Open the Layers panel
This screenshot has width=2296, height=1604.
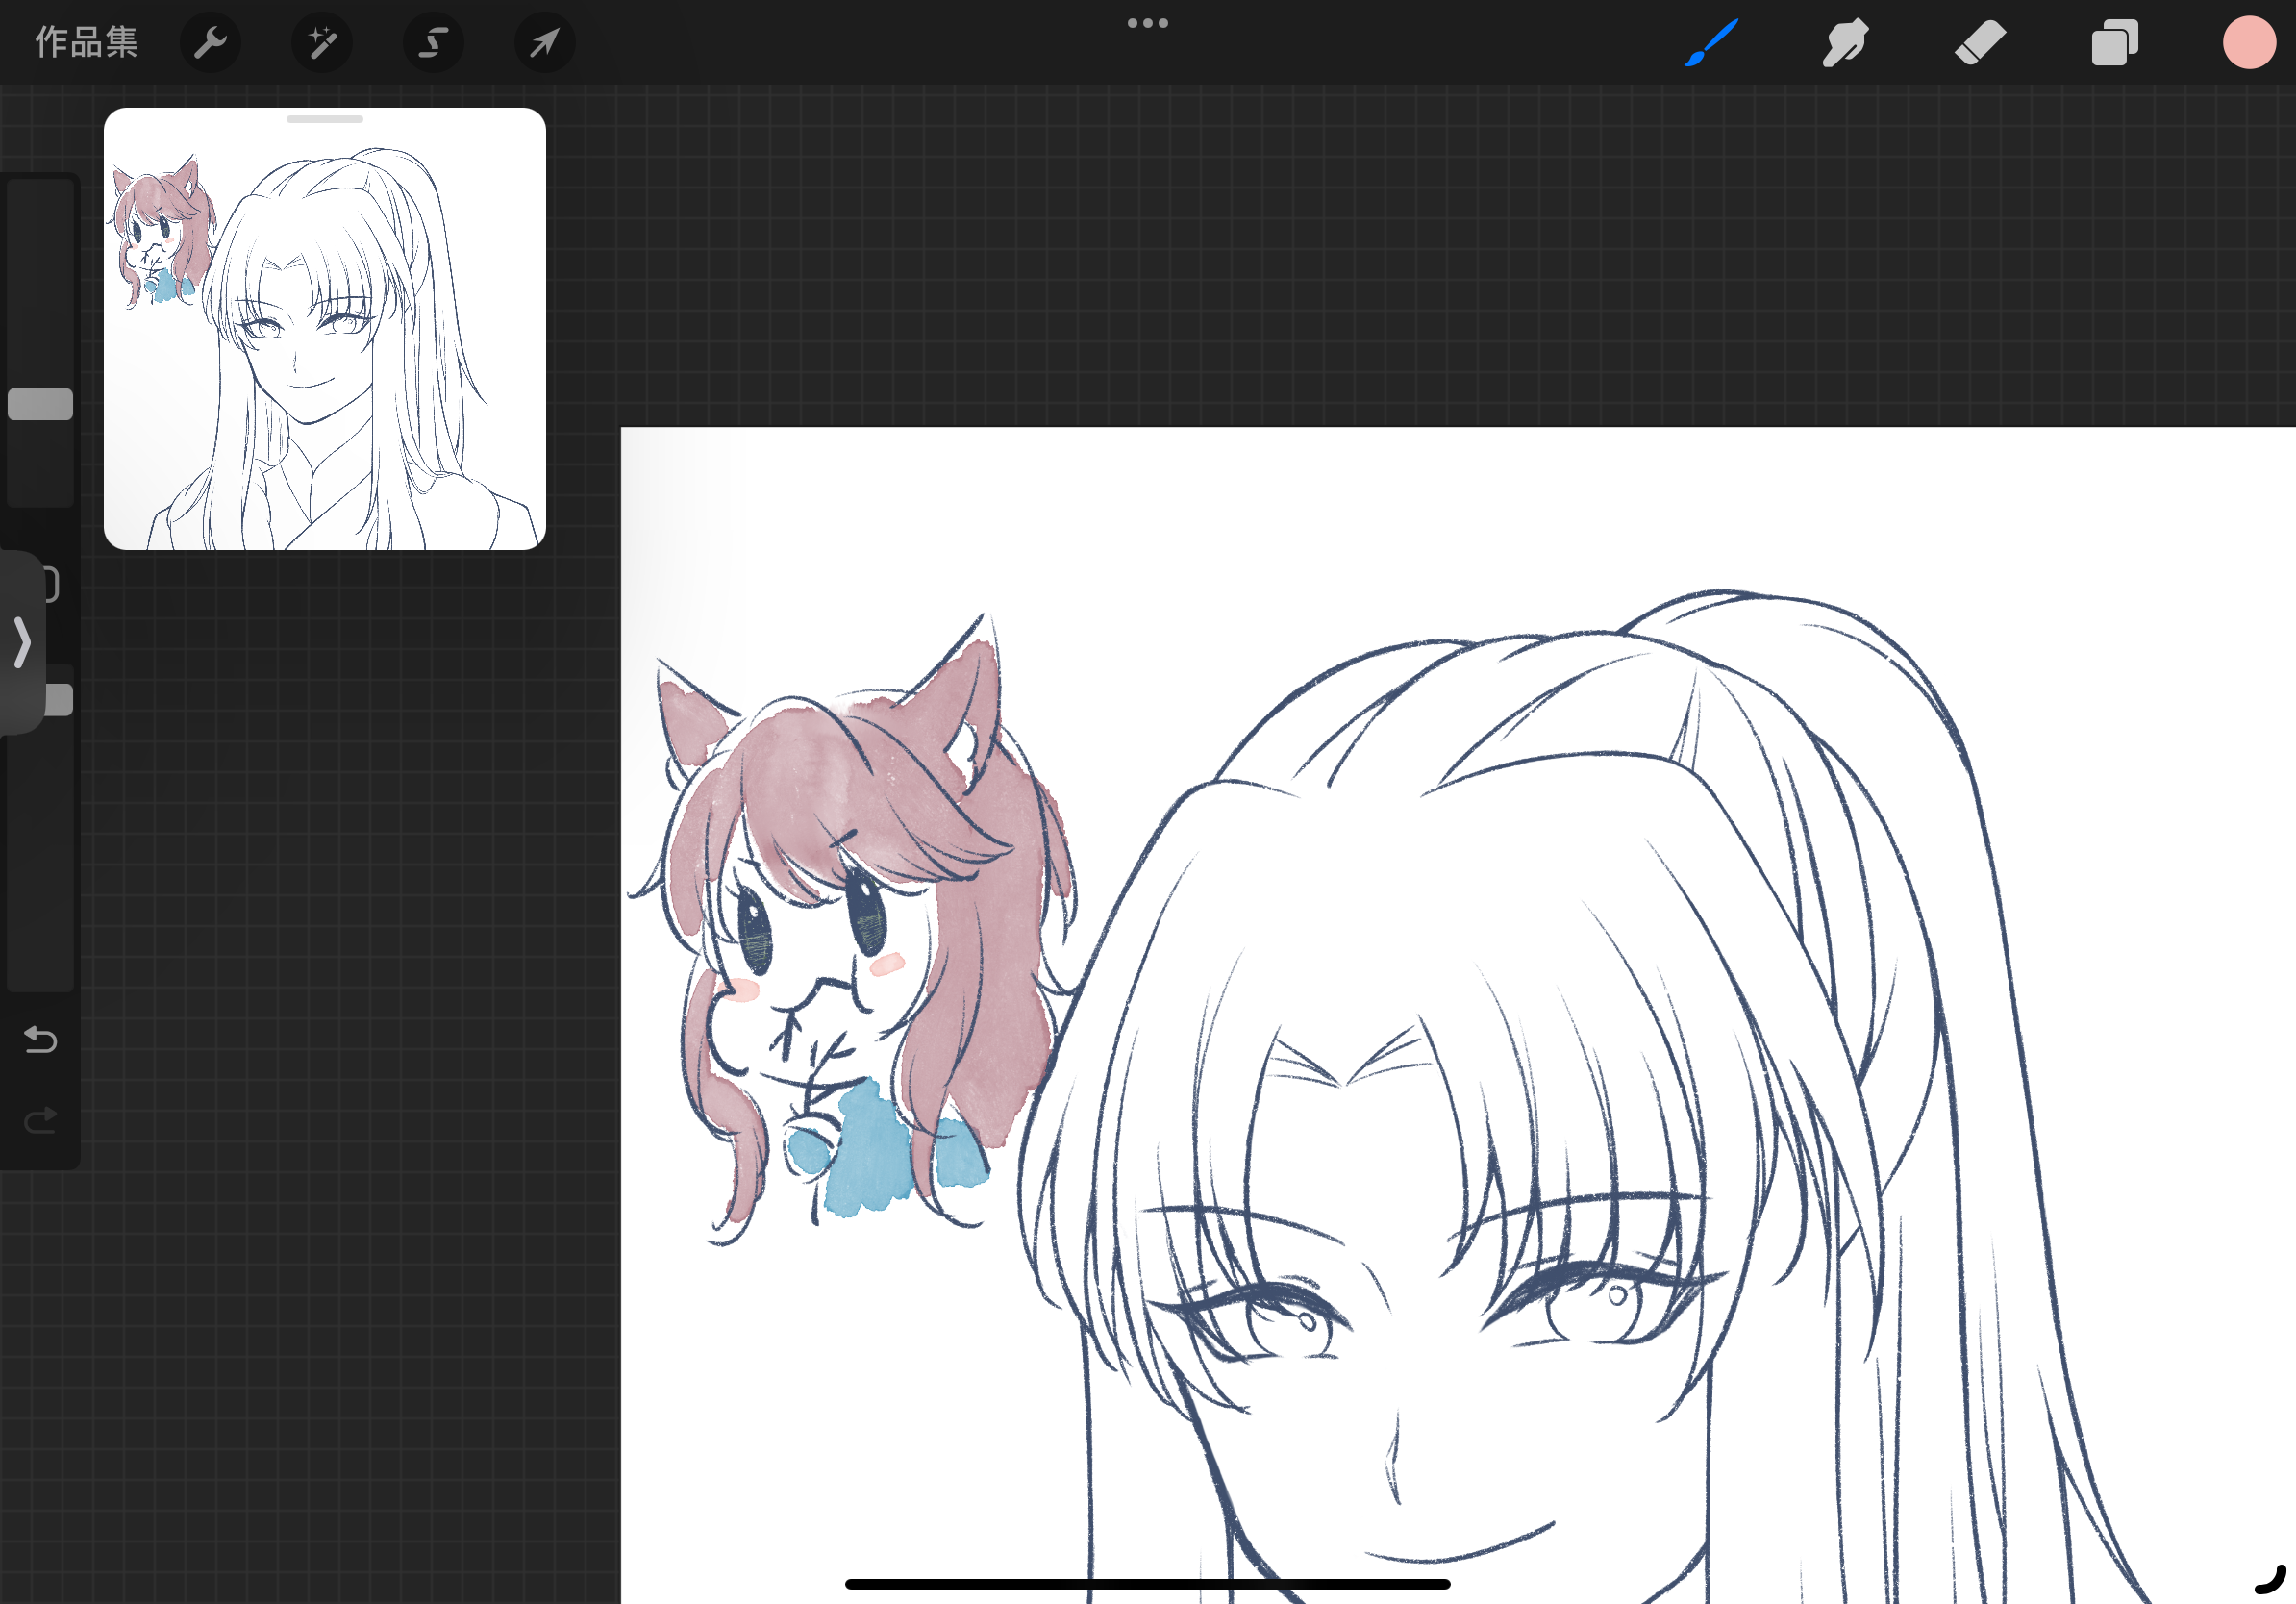(2115, 43)
